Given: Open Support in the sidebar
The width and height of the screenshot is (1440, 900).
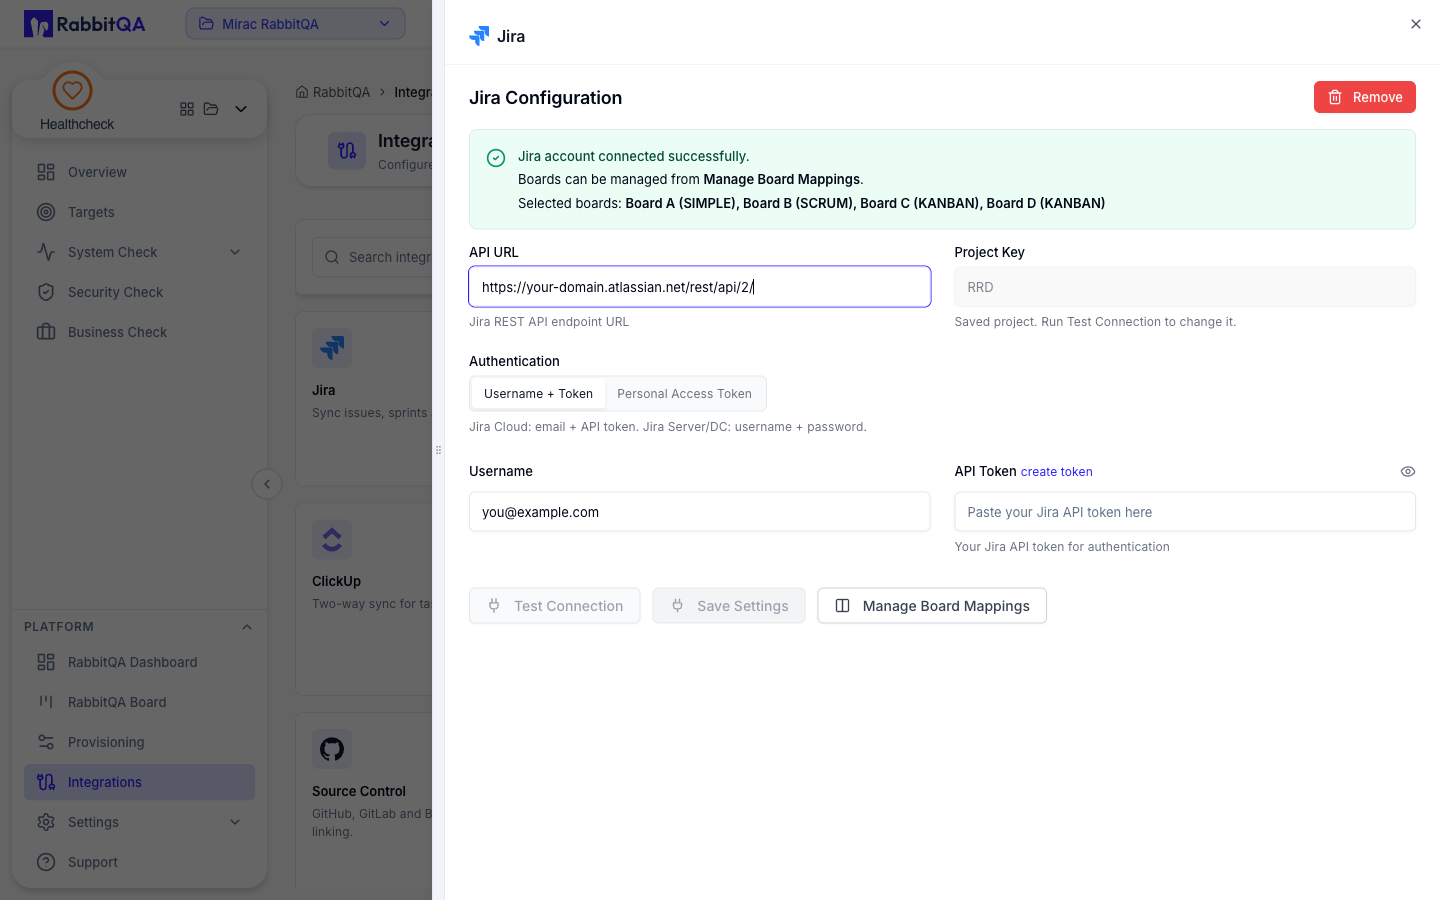Looking at the screenshot, I should click(x=139, y=862).
